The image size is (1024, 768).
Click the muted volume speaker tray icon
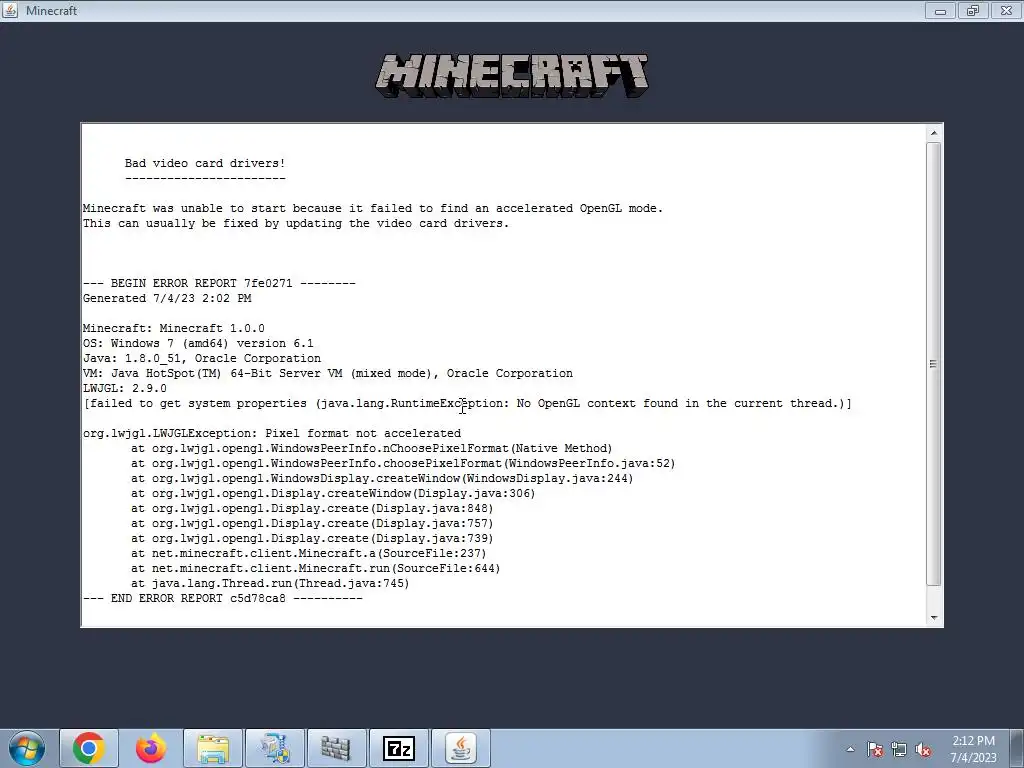[923, 749]
